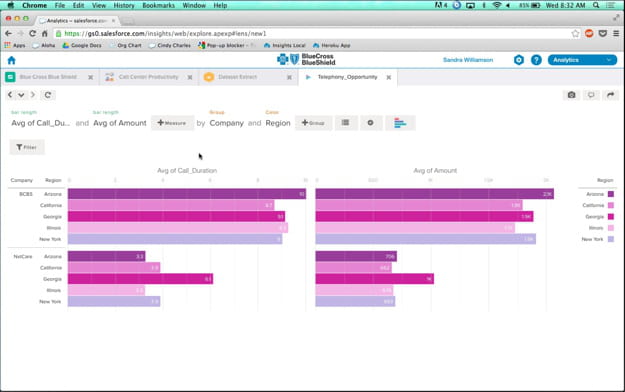Change the Company grouping
Viewport: 625px width, 392px height.
(226, 123)
